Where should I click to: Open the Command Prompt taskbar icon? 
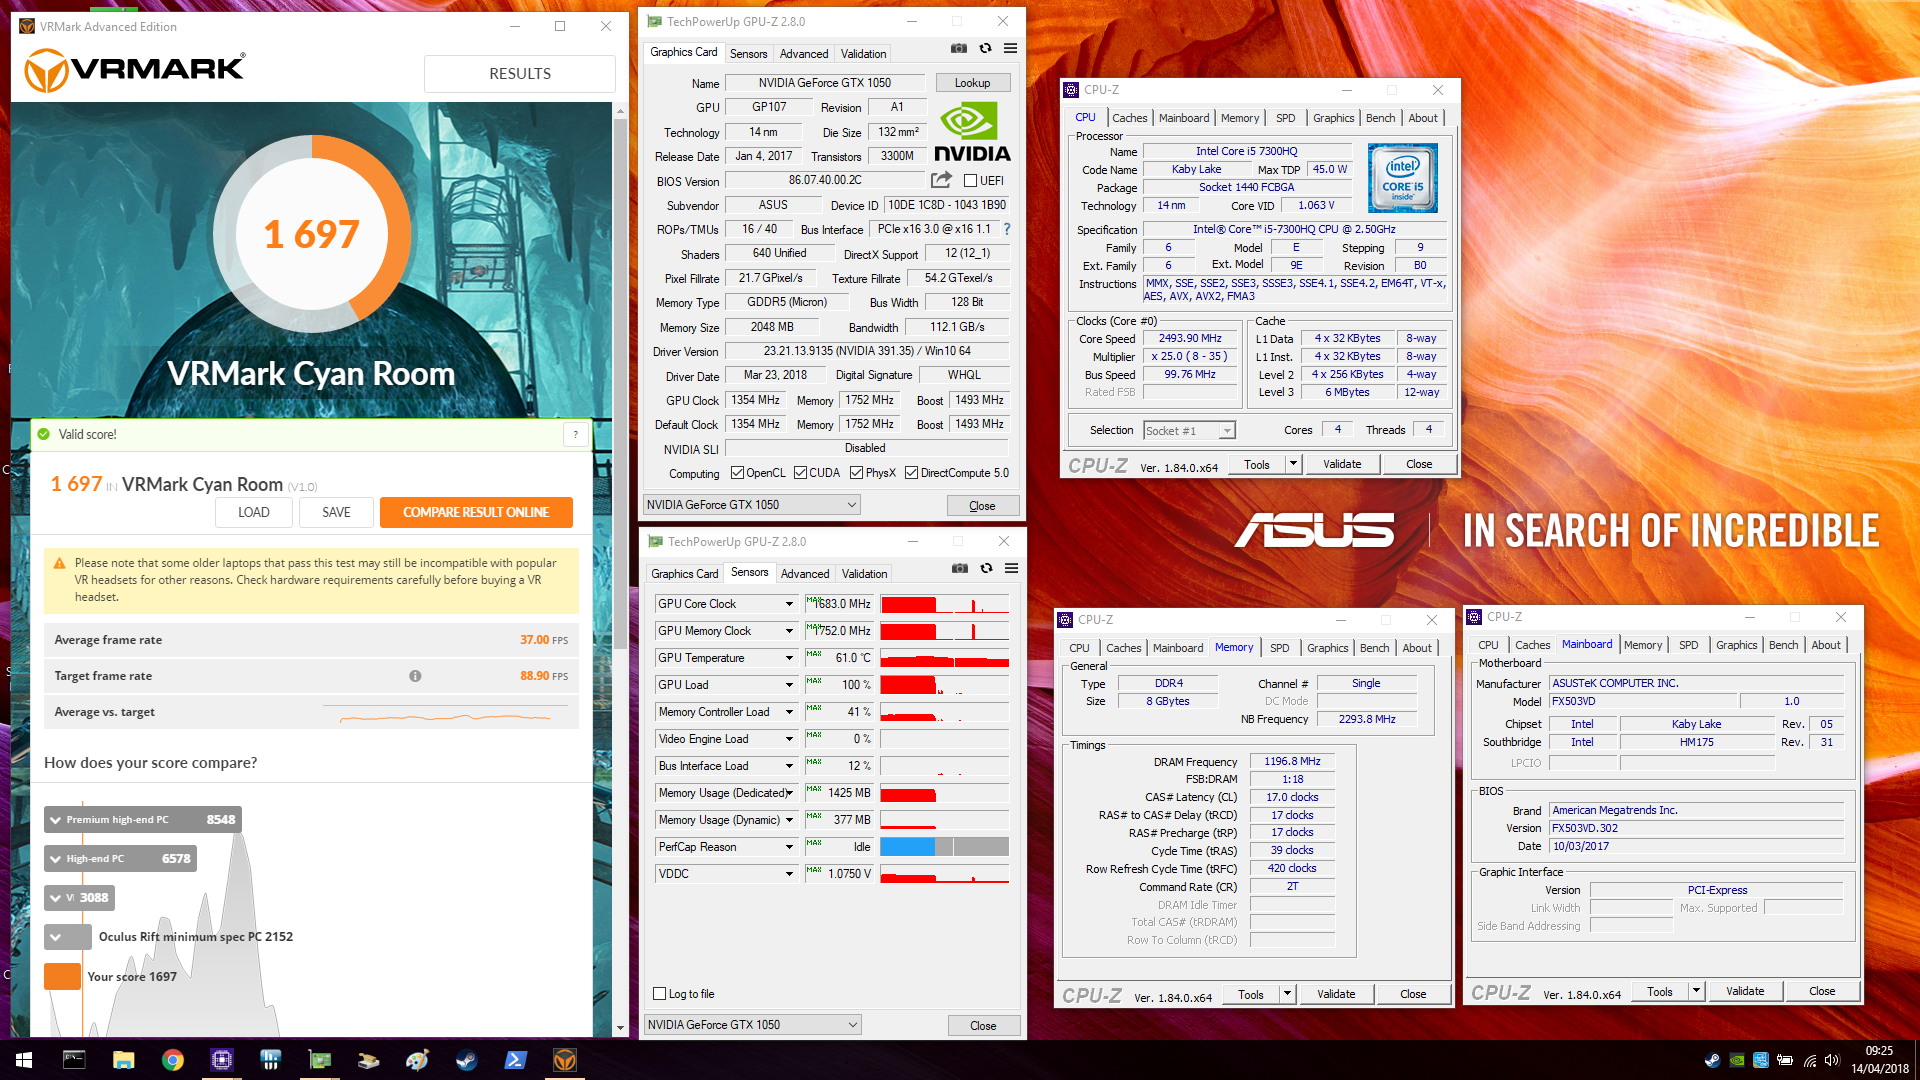[x=74, y=1060]
